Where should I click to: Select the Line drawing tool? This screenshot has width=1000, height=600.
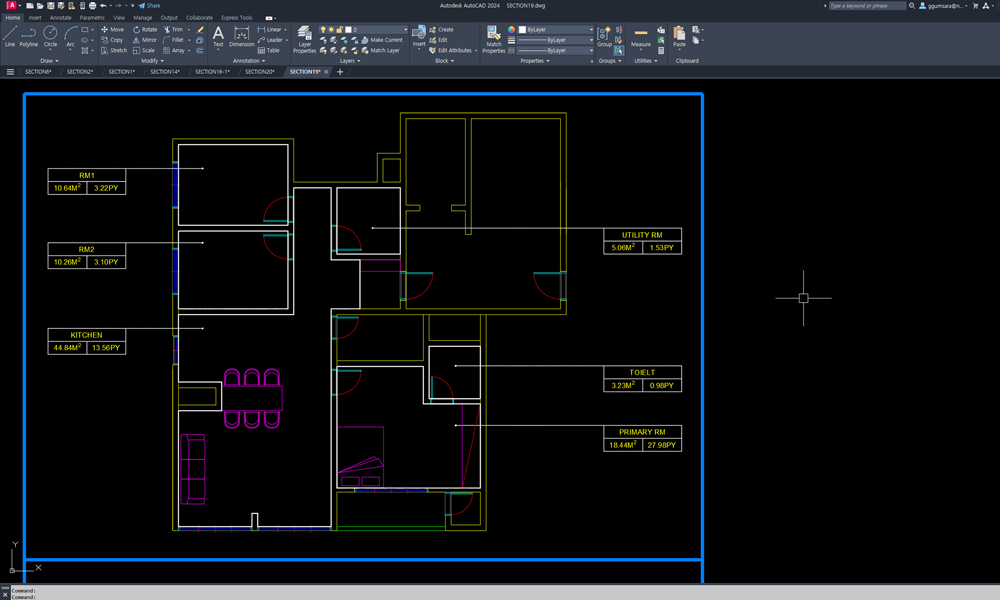10,36
